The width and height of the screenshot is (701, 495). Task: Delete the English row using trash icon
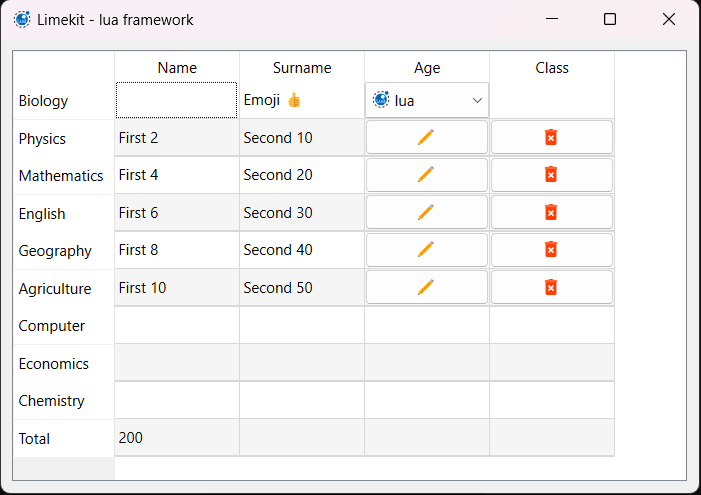coord(551,213)
